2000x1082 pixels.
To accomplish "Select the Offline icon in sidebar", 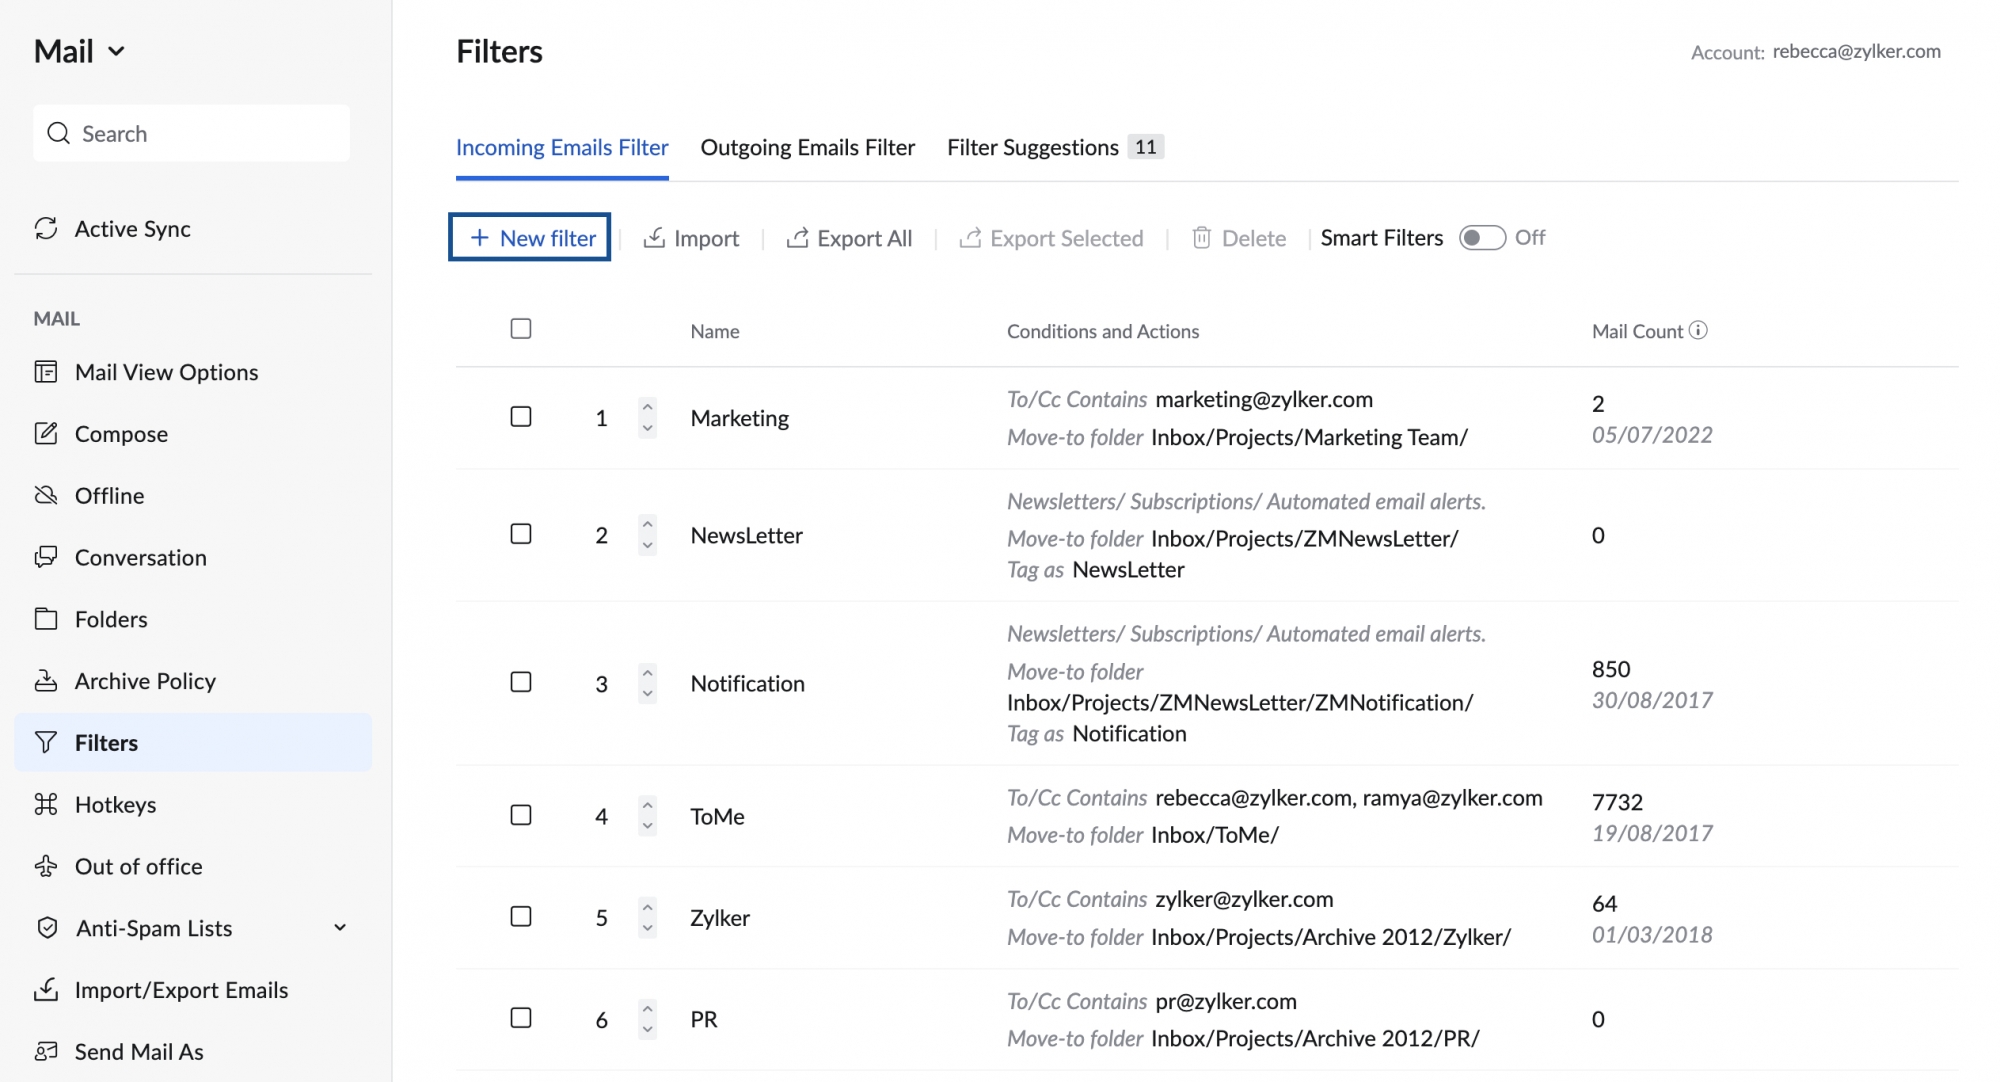I will 45,496.
